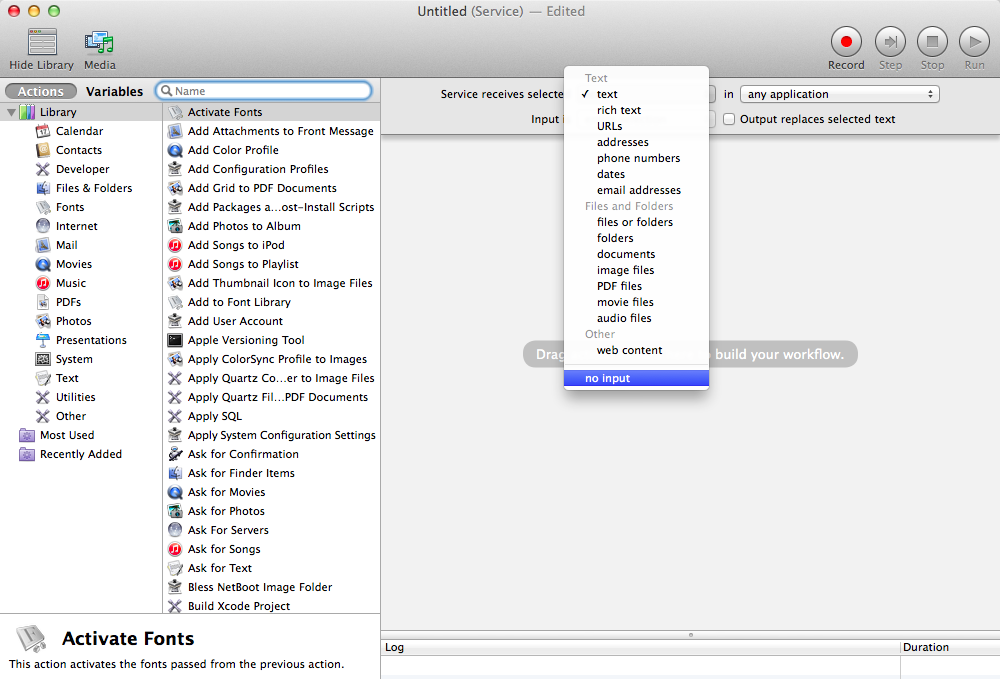Select the Calendar category icon
The height and width of the screenshot is (679, 1000).
click(43, 131)
